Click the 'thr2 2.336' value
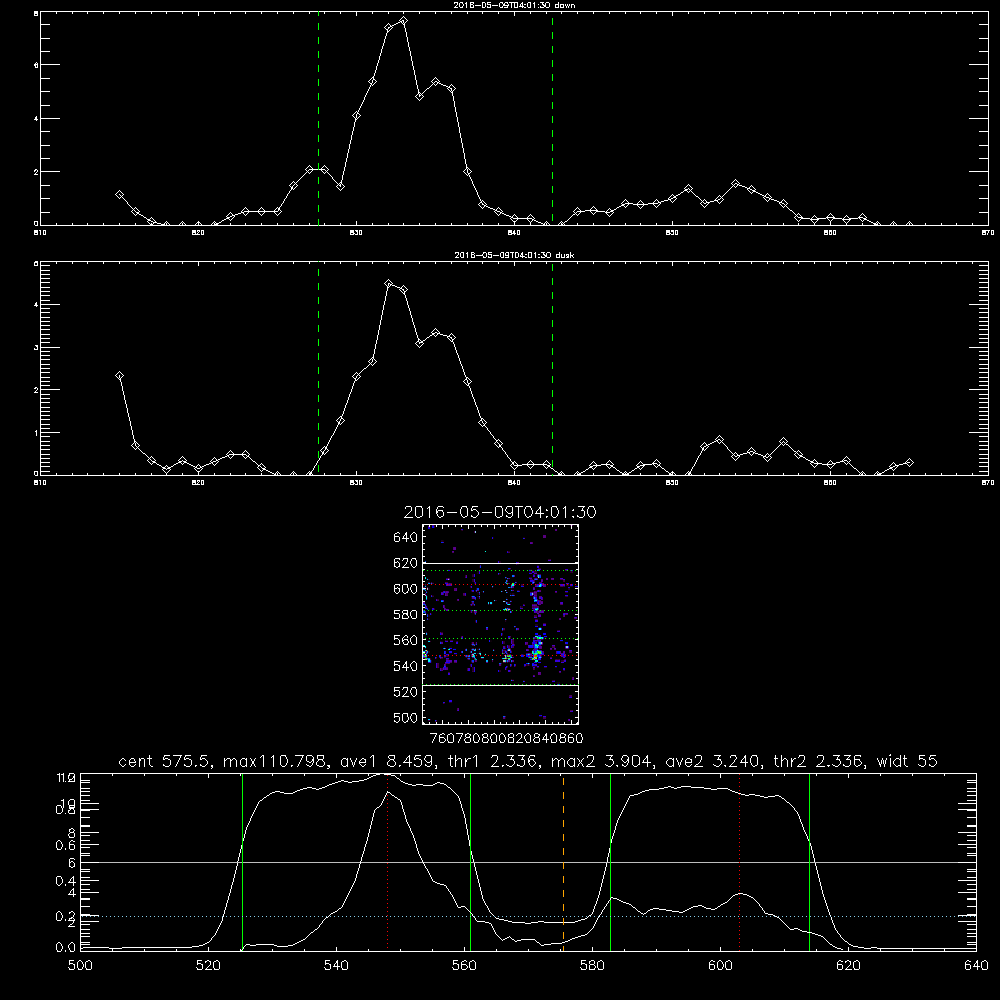 click(818, 761)
